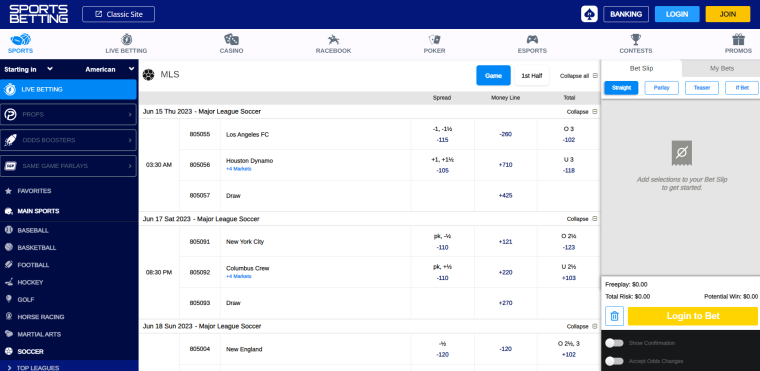
Task: Select the If Bet type
Action: pyautogui.click(x=742, y=88)
